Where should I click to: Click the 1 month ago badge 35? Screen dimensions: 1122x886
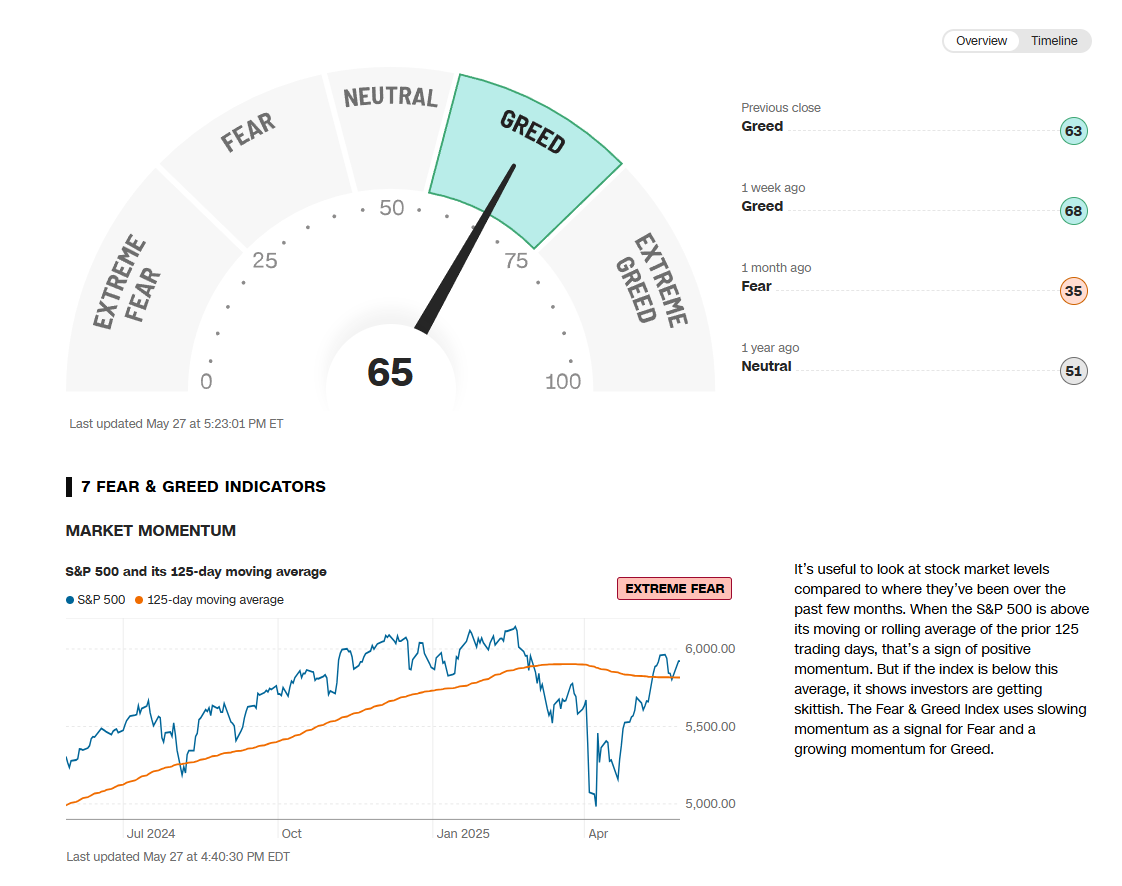pyautogui.click(x=1073, y=291)
